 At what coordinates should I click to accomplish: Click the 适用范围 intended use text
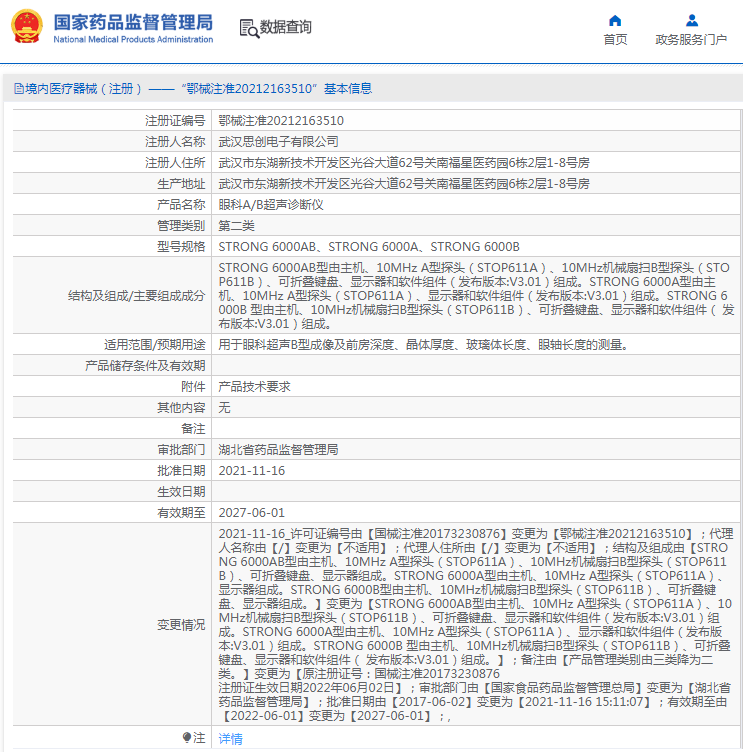coord(423,344)
